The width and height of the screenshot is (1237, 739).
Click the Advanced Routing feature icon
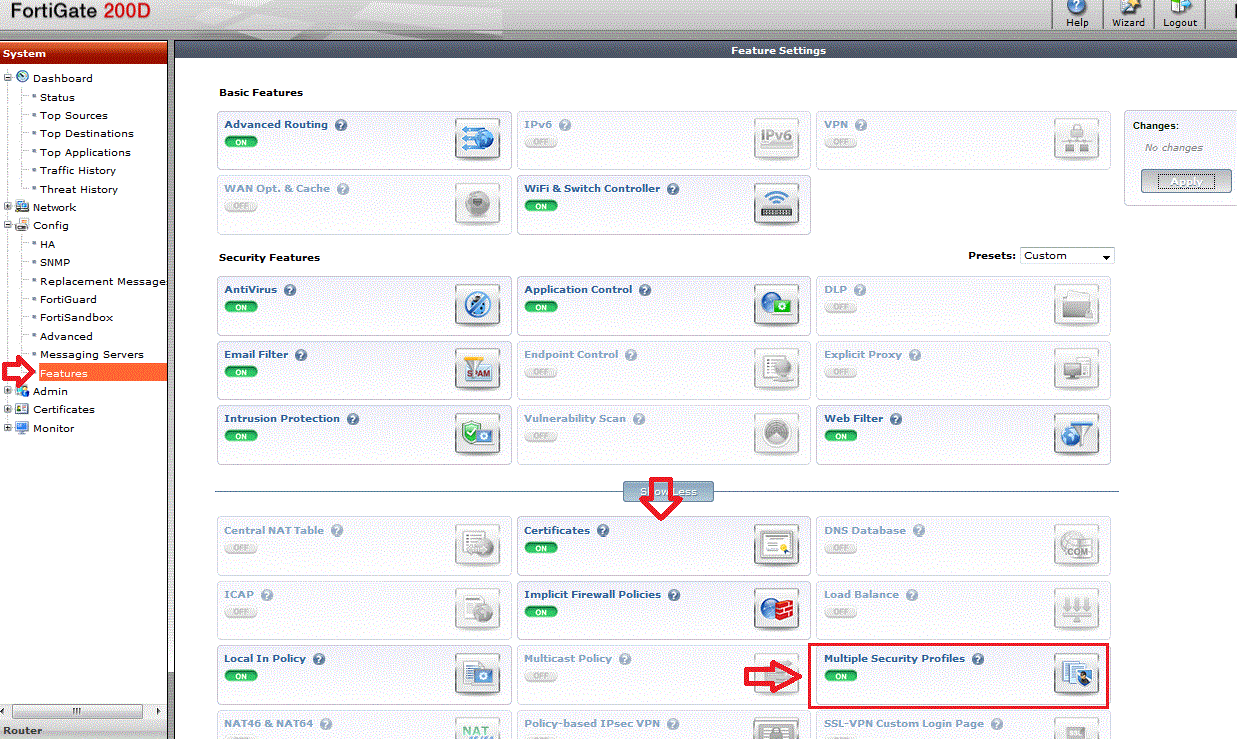pos(477,139)
